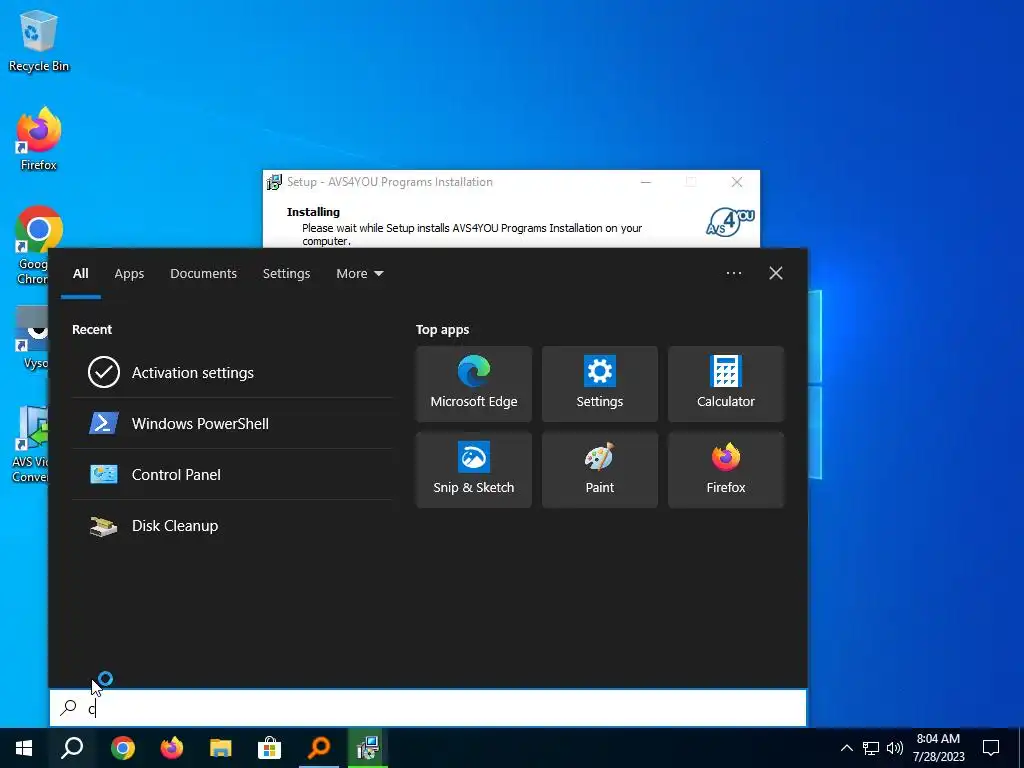
Task: Launch Calculator from Top apps
Action: click(x=726, y=384)
